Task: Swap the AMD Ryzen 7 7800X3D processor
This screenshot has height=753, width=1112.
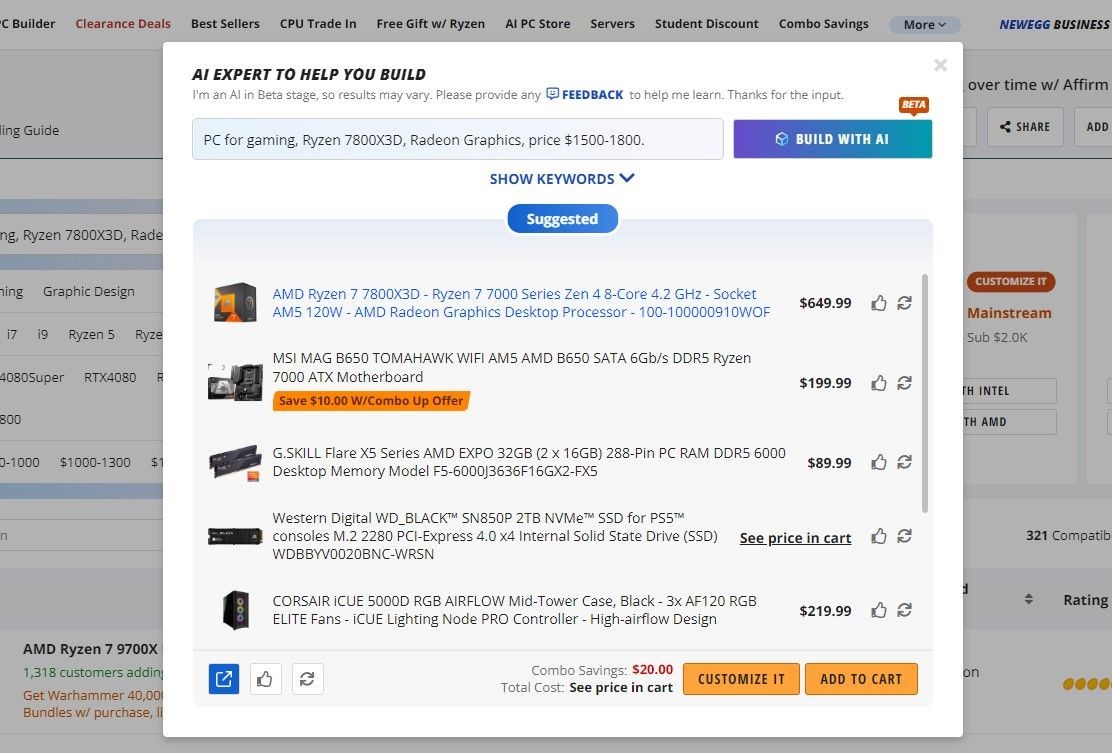Action: pyautogui.click(x=904, y=303)
